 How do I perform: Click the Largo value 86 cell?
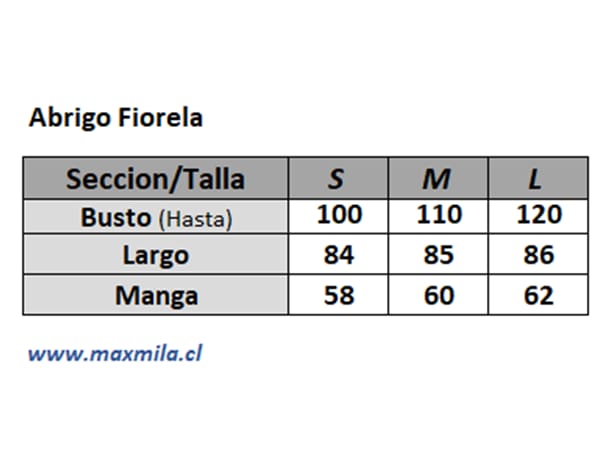538,254
